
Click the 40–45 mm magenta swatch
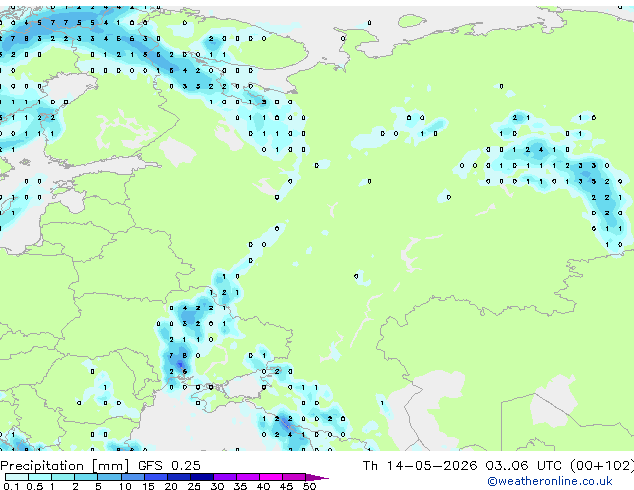pos(271,477)
